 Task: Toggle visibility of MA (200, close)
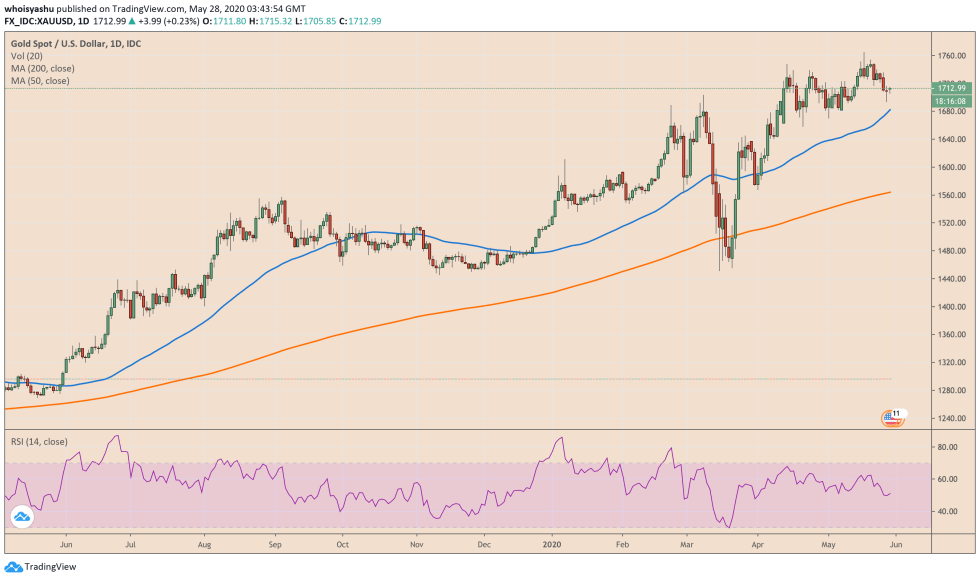tap(42, 70)
